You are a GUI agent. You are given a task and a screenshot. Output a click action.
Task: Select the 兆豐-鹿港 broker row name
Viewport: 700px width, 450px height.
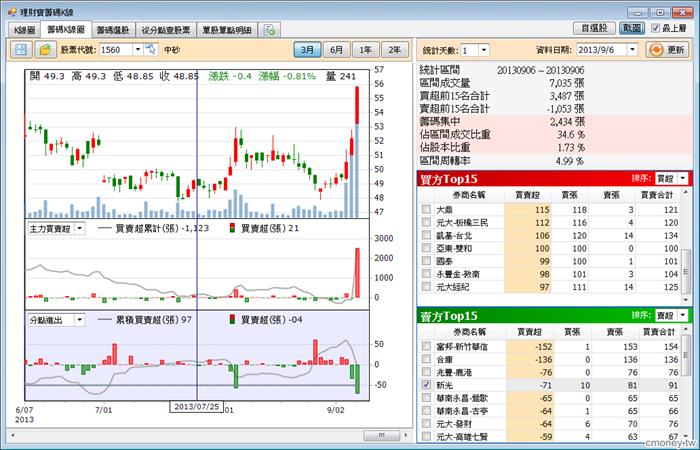454,372
